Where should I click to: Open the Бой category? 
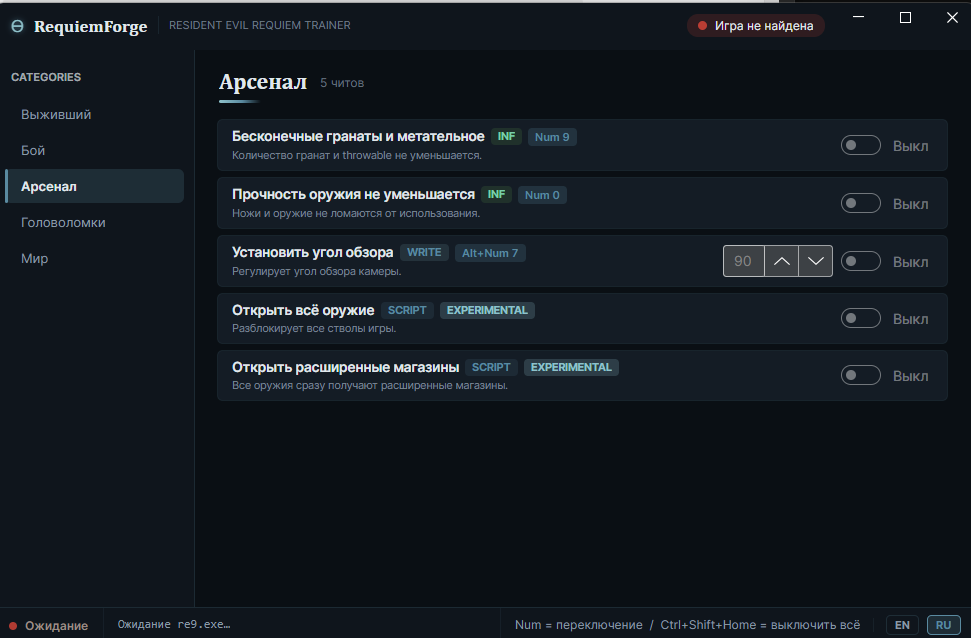coord(94,151)
